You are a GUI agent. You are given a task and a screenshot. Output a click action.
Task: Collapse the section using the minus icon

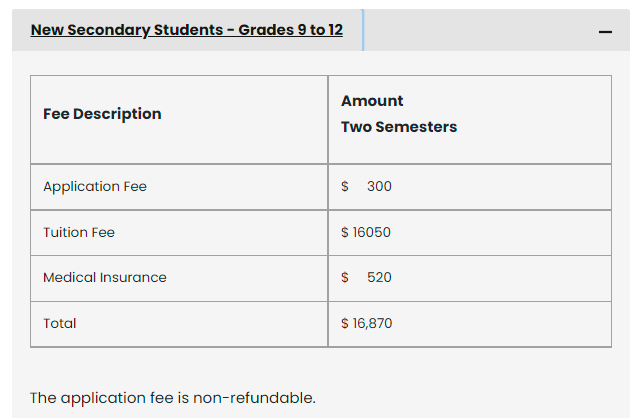click(x=605, y=32)
